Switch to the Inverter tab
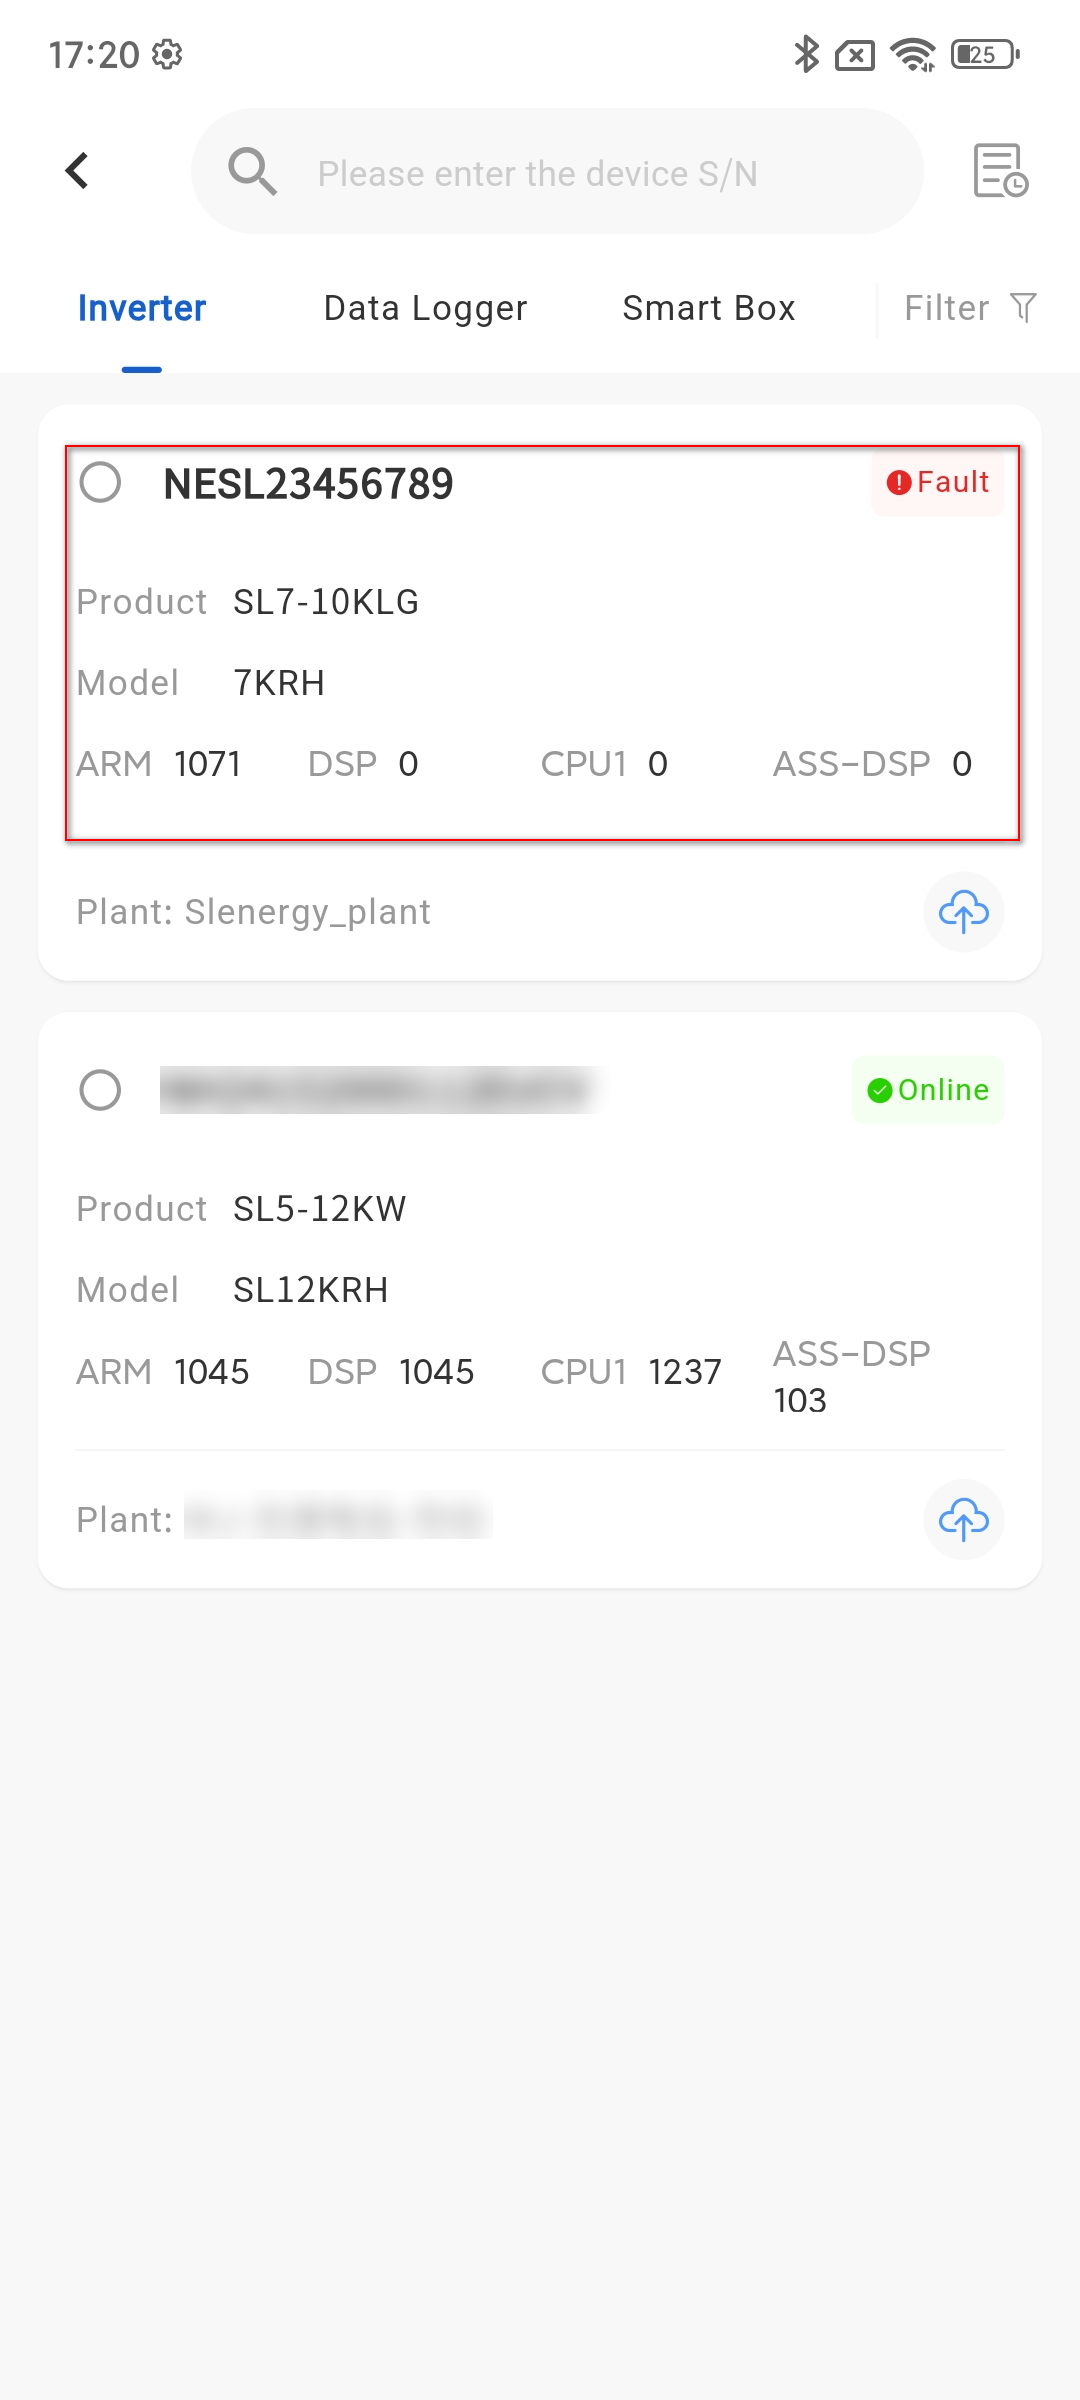 (x=142, y=308)
